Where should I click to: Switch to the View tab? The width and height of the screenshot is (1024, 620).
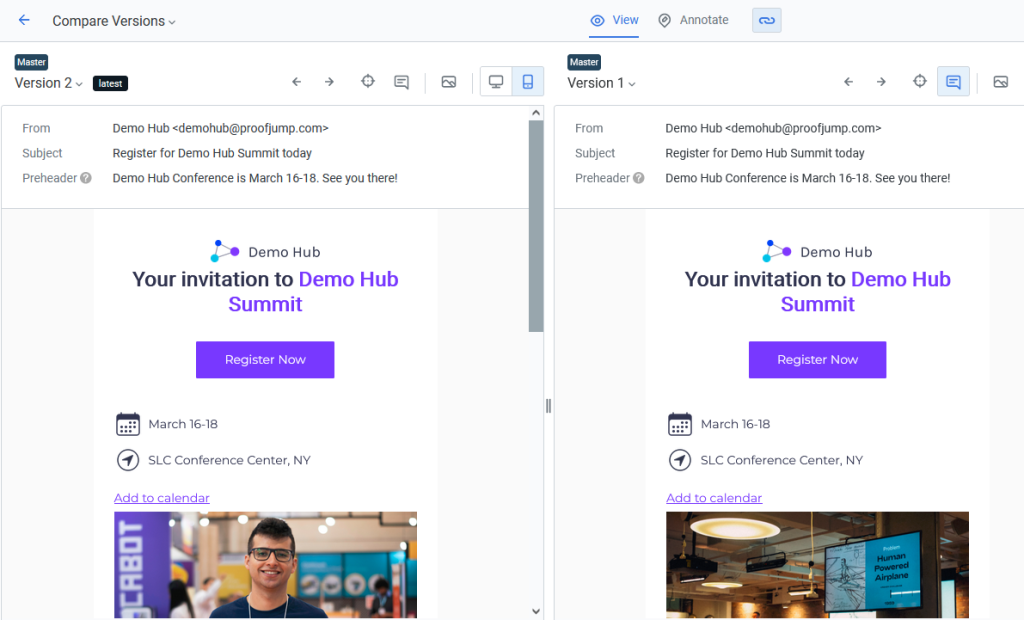615,20
